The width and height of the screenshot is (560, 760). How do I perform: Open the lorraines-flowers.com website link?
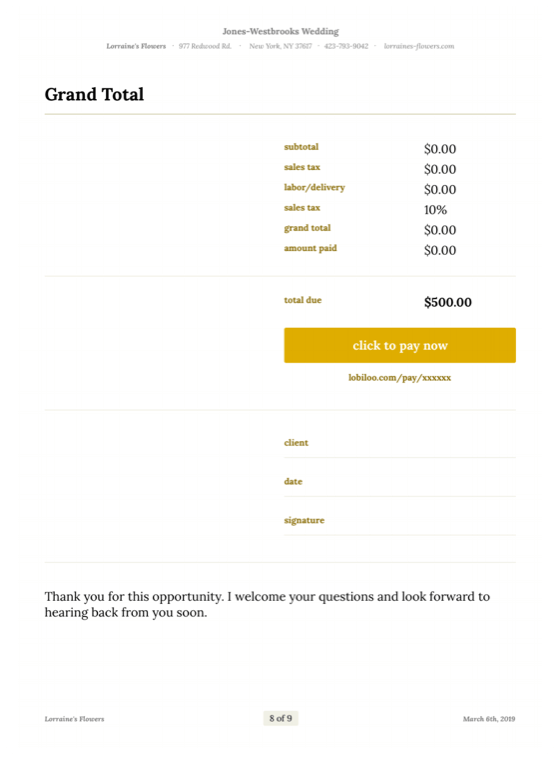[x=419, y=46]
